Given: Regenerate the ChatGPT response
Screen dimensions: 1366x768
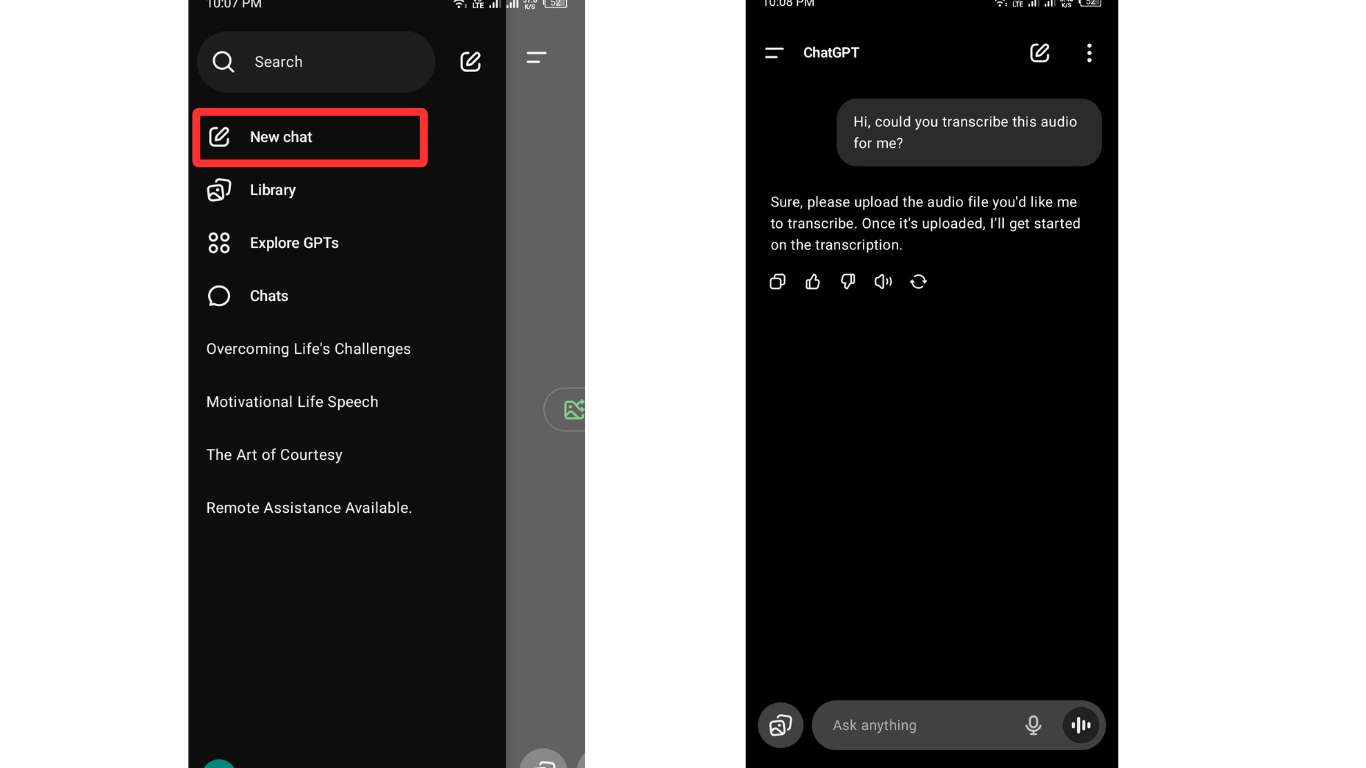Looking at the screenshot, I should [x=918, y=282].
